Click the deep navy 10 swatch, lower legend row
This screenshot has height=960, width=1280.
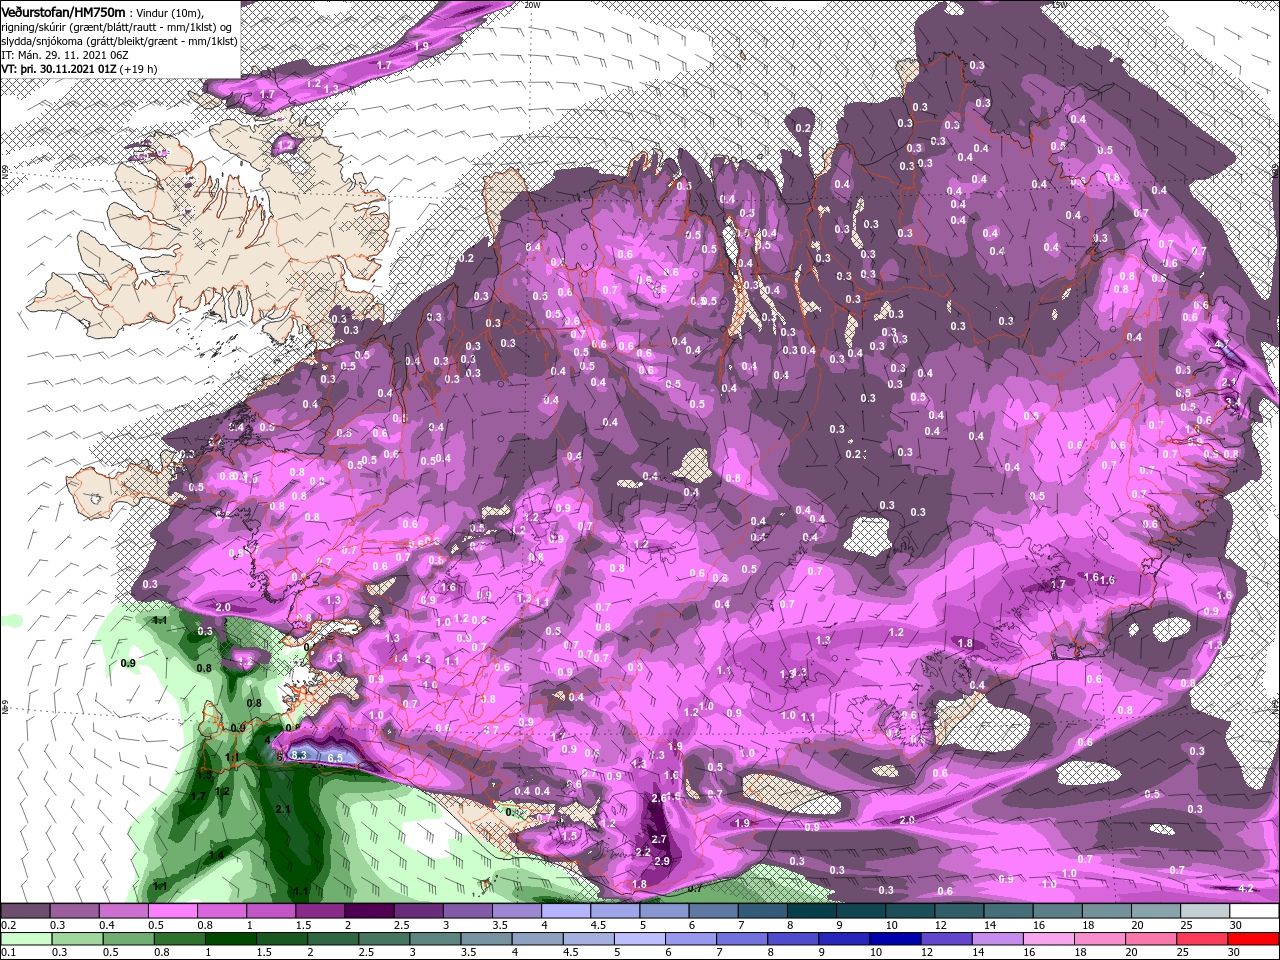(896, 939)
